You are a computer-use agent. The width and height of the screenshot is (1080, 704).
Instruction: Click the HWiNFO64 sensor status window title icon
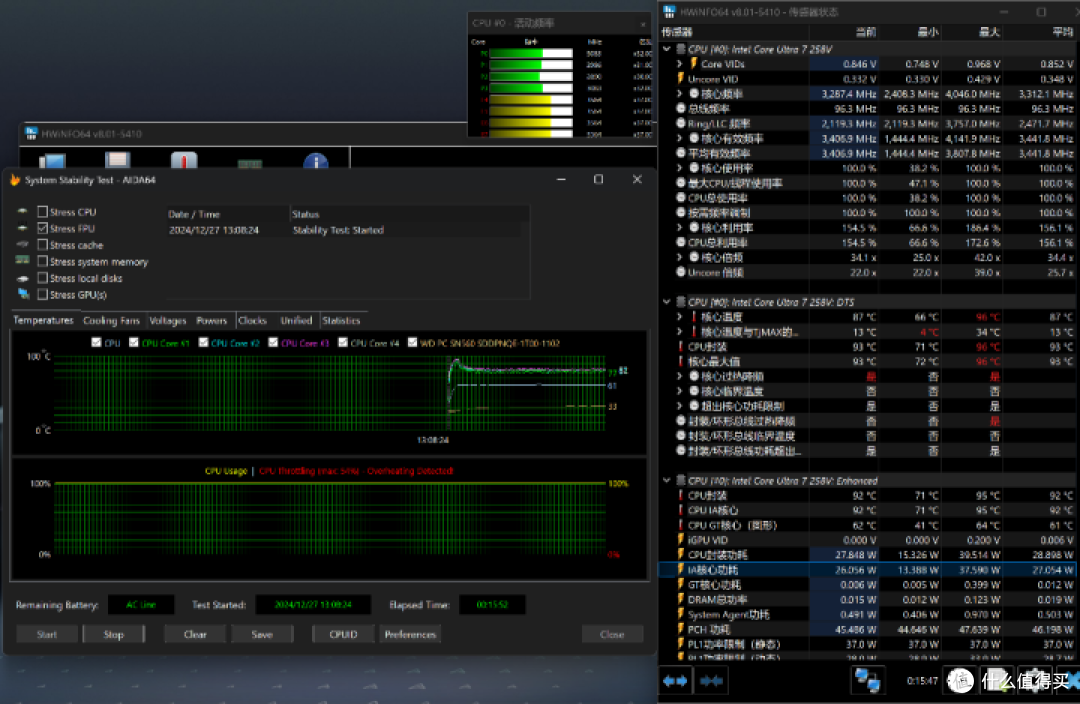[x=669, y=12]
